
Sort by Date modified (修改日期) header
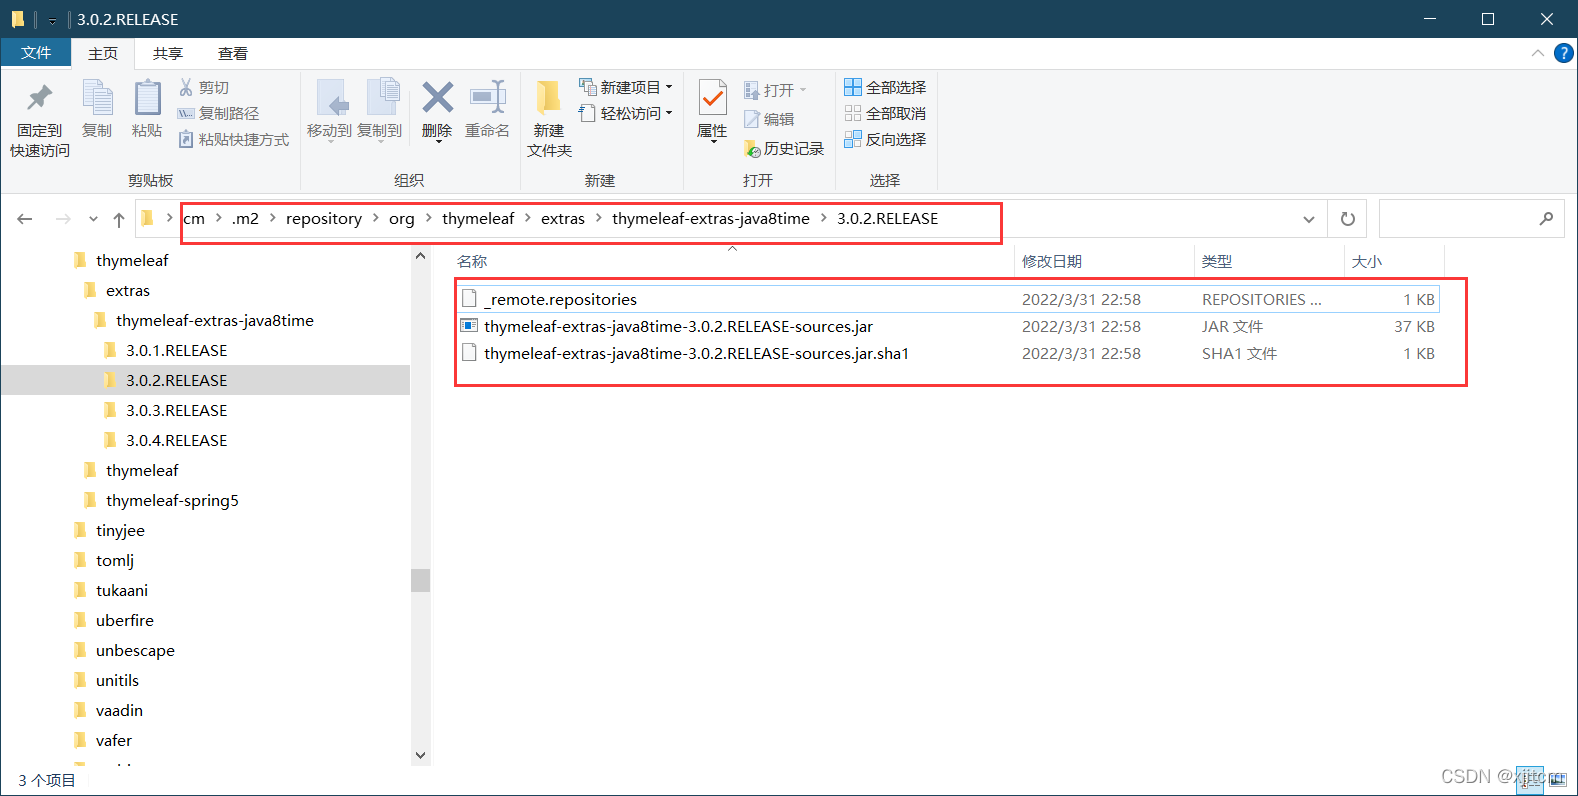1104,261
